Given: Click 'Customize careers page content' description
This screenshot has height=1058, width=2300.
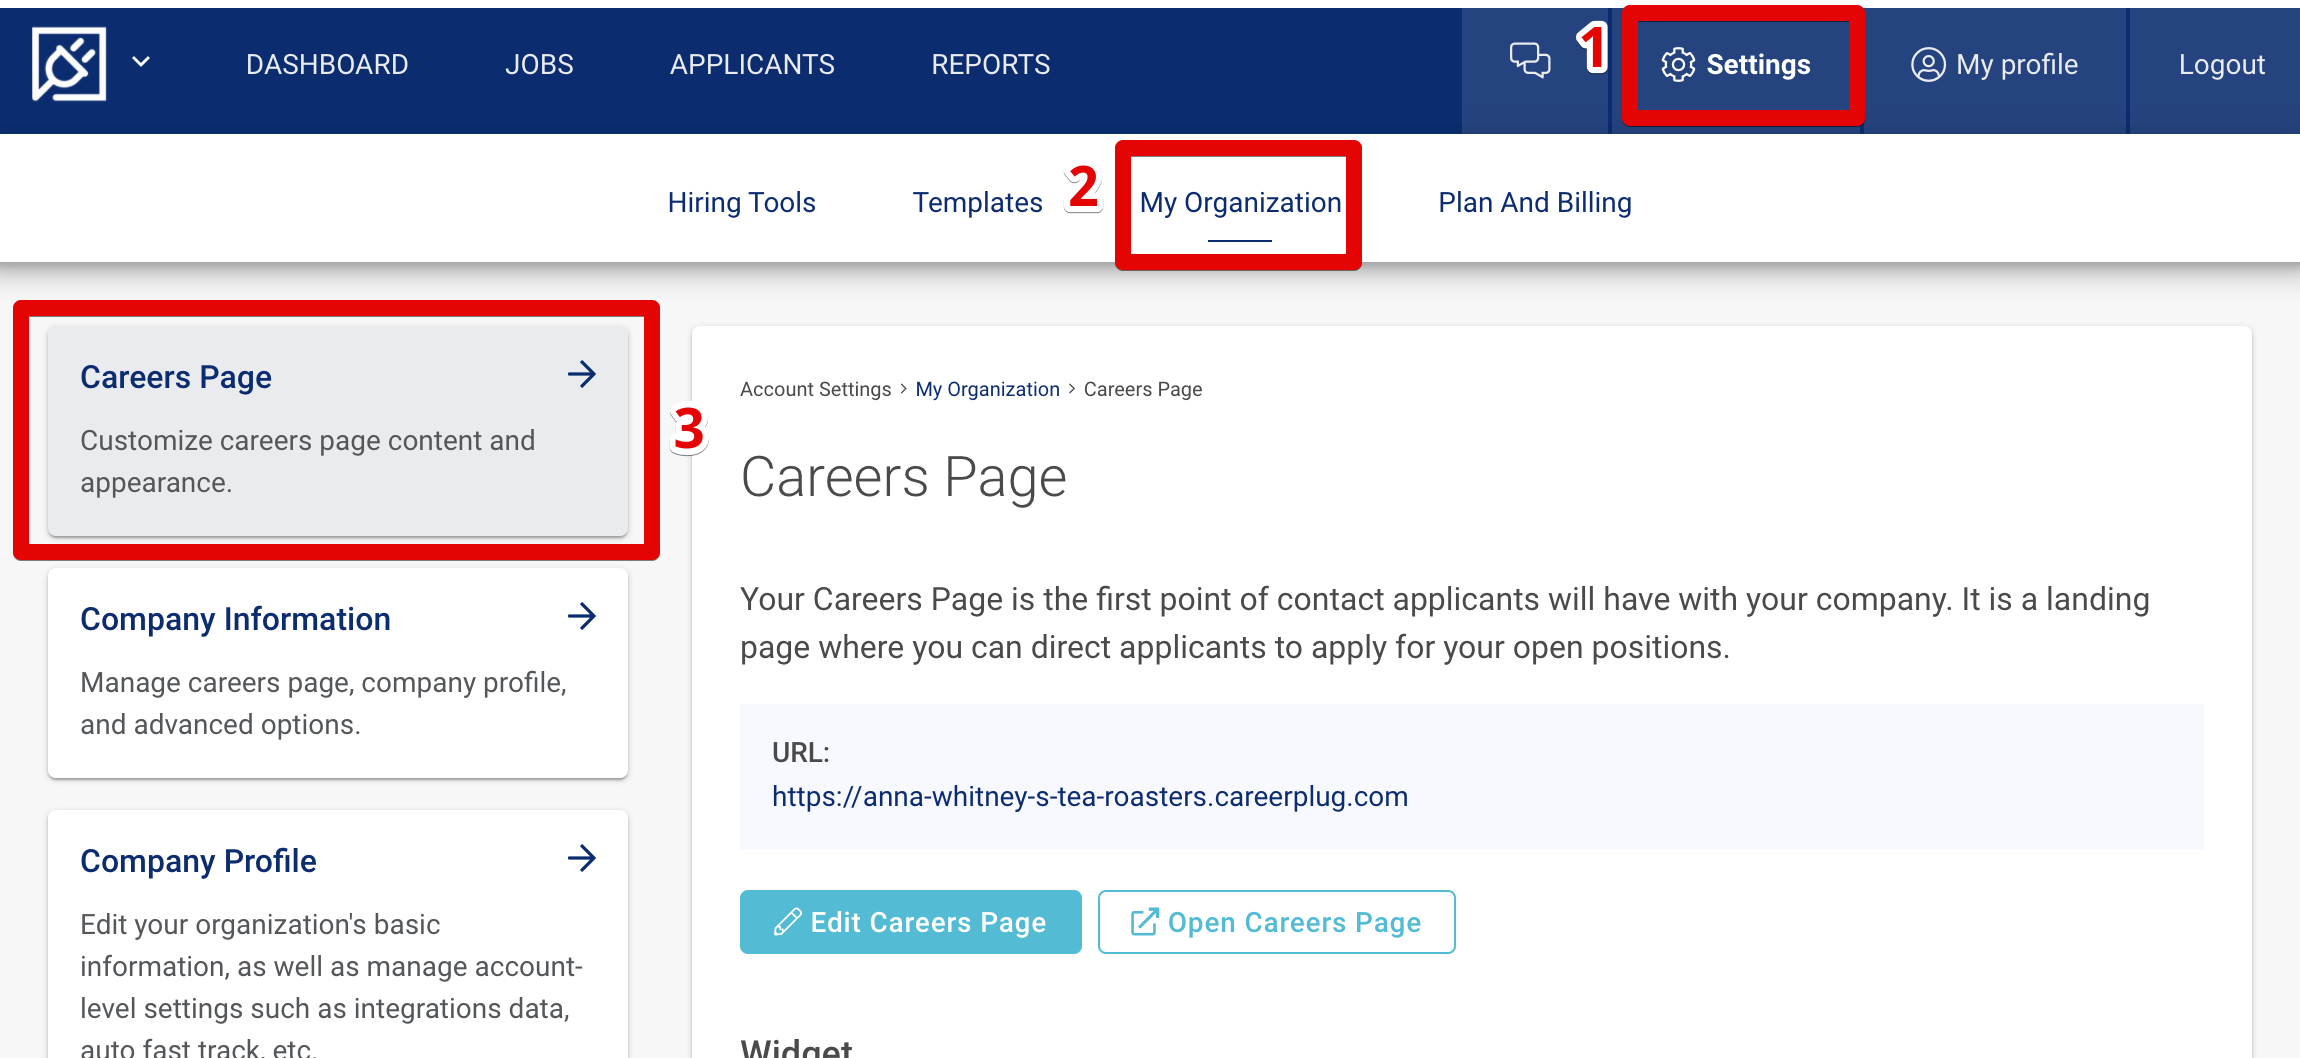Looking at the screenshot, I should tap(308, 461).
